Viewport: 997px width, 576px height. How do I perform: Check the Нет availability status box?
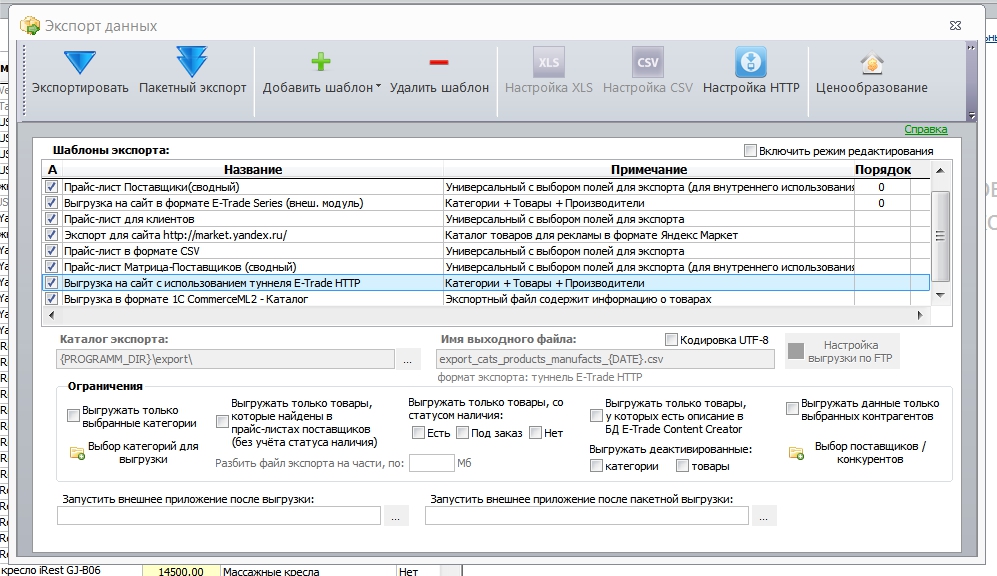click(x=535, y=432)
